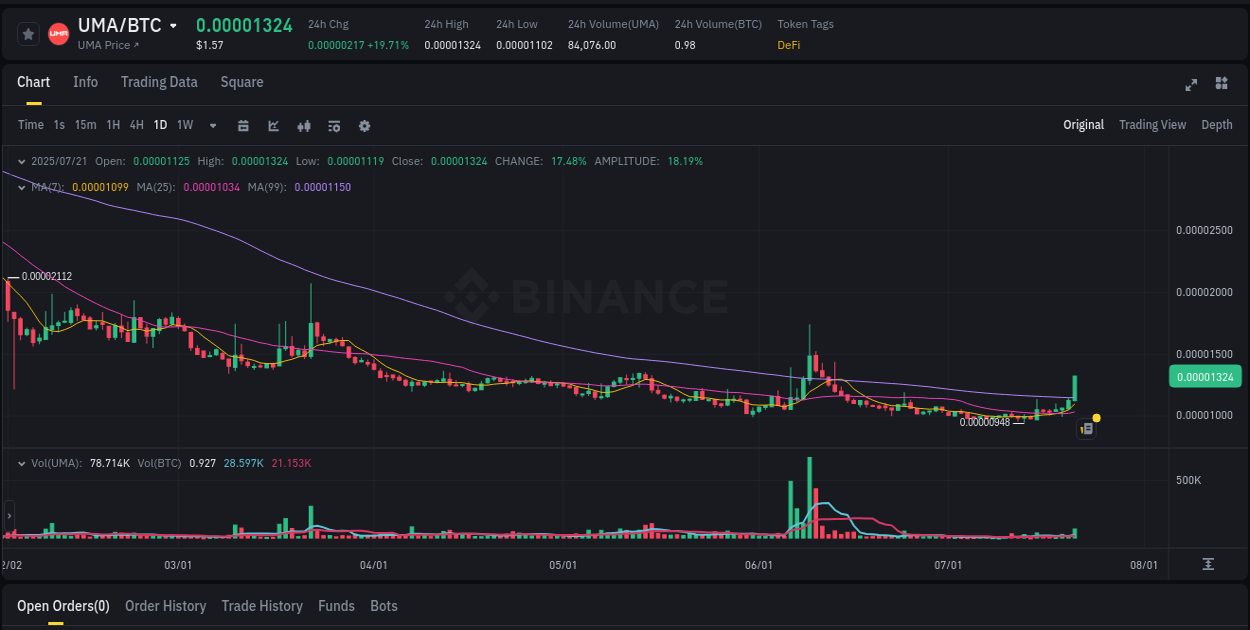The image size is (1250, 630).
Task: Open the UMA/BTC pair dropdown
Action: [x=172, y=25]
